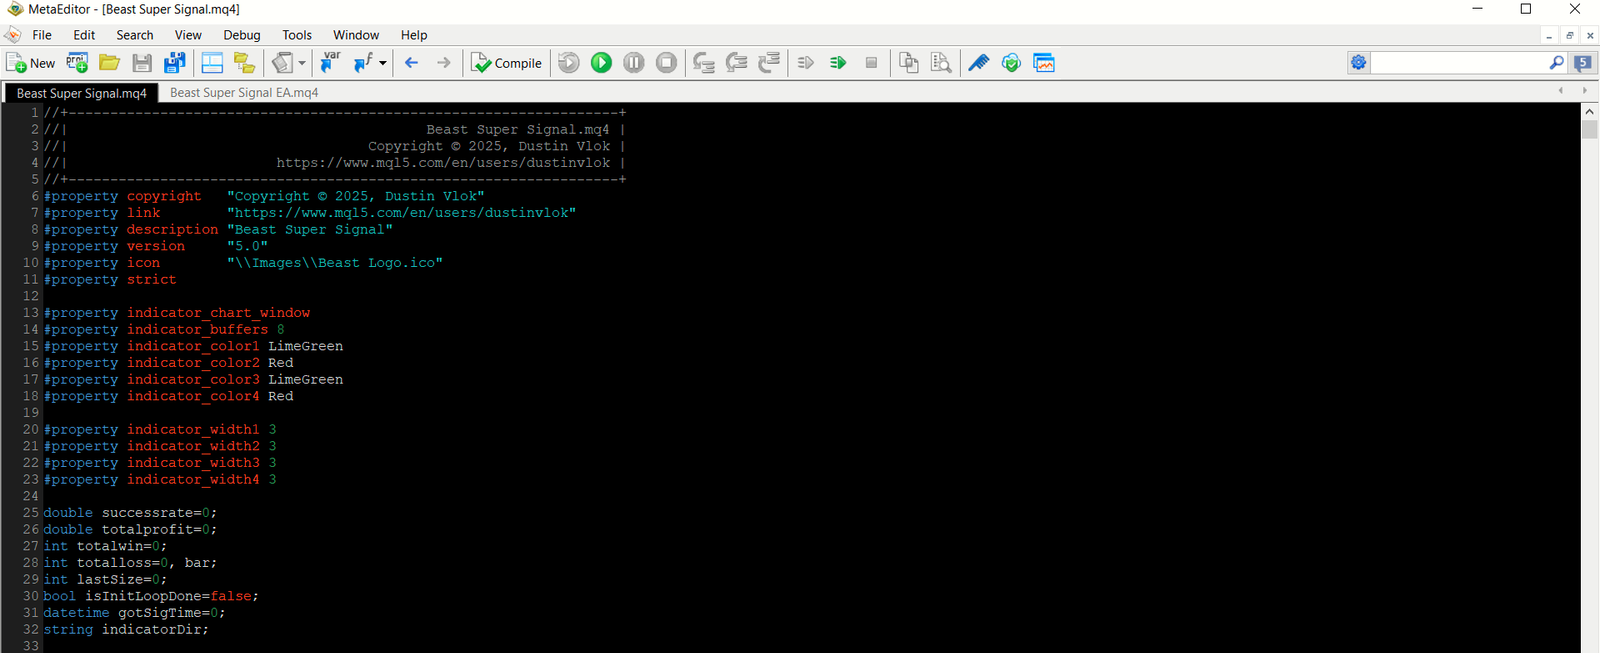Click the Step Into icon

tap(704, 63)
